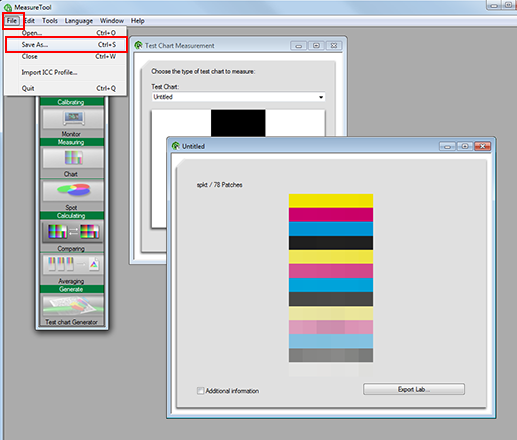Image resolution: width=517 pixels, height=440 pixels.
Task: Choose Save As from File menu
Action: [x=66, y=45]
